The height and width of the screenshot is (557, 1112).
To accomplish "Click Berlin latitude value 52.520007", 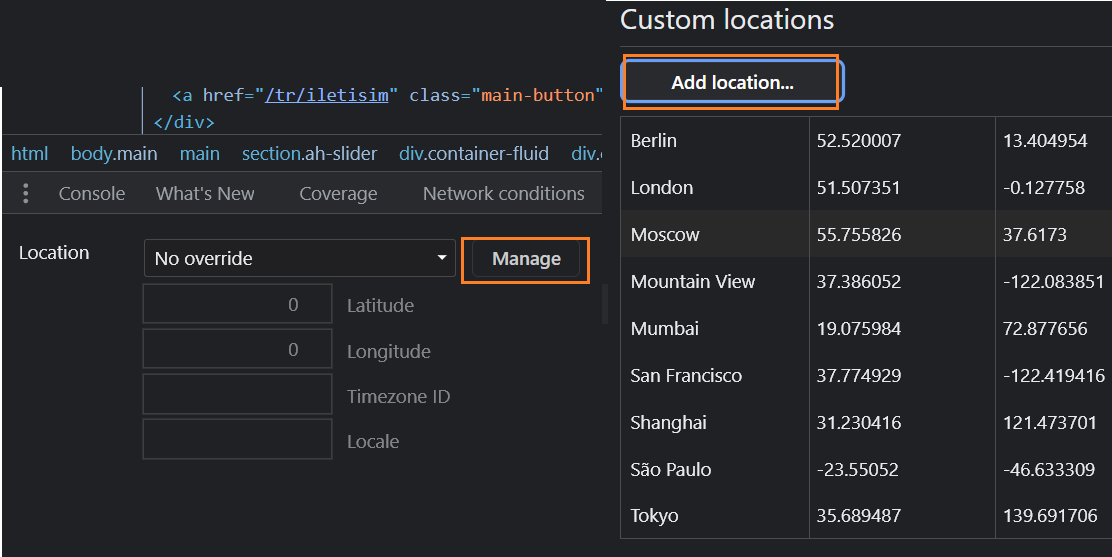I will point(858,140).
